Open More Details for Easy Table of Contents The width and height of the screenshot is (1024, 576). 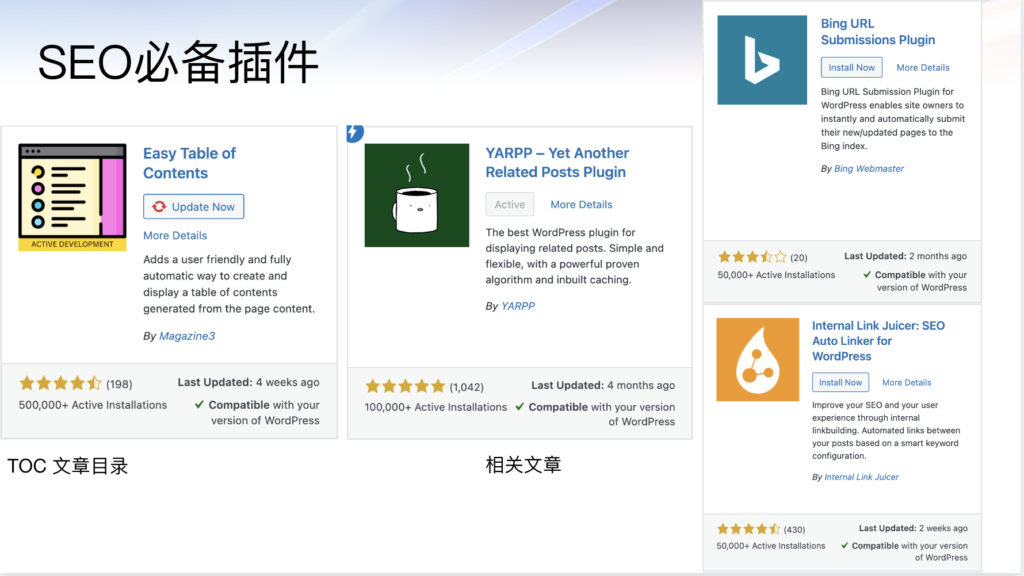(x=175, y=236)
